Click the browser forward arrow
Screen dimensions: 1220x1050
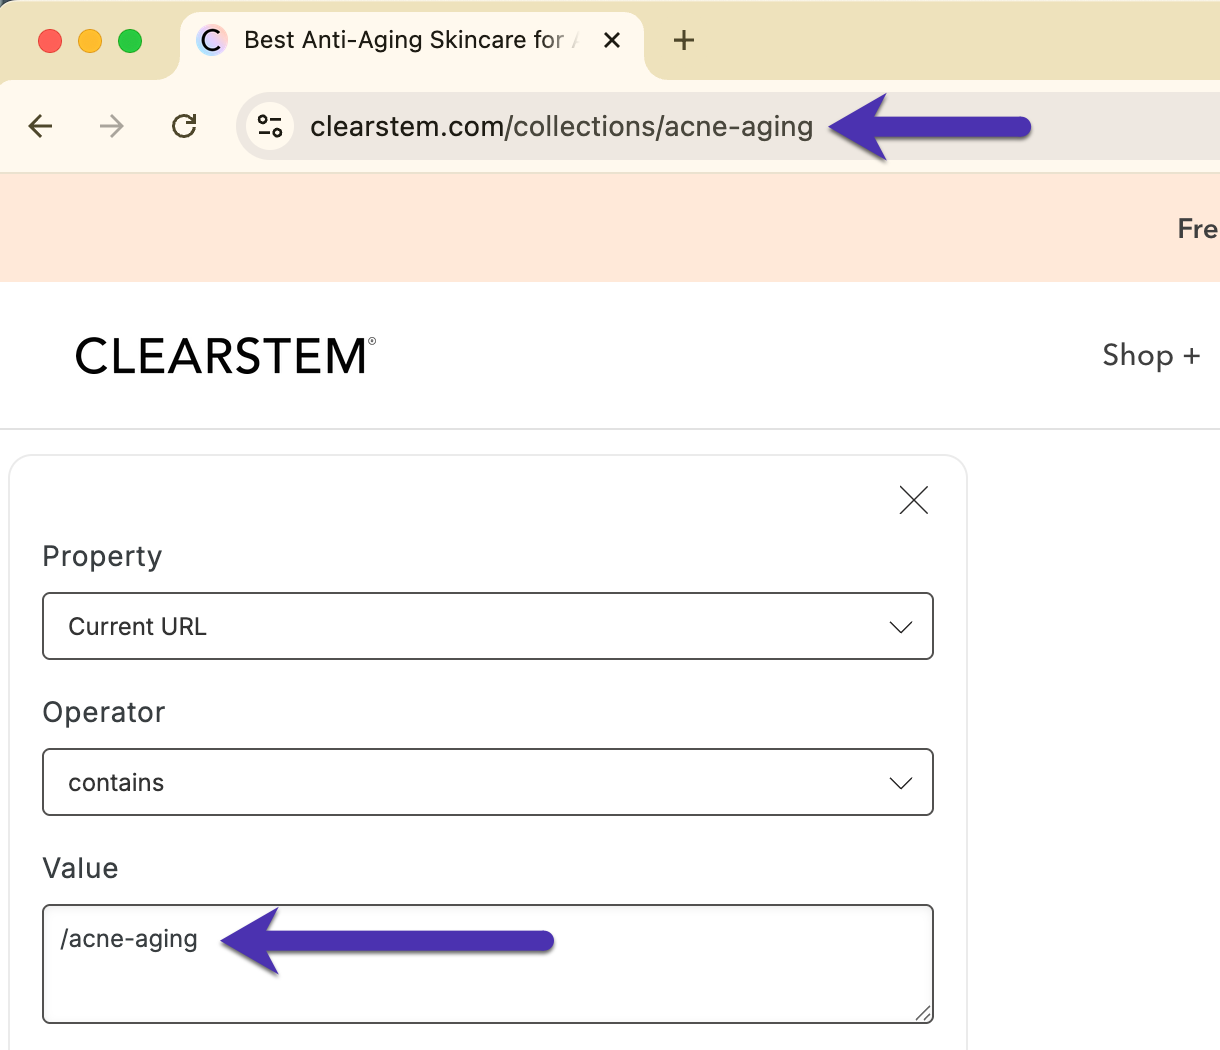coord(112,126)
